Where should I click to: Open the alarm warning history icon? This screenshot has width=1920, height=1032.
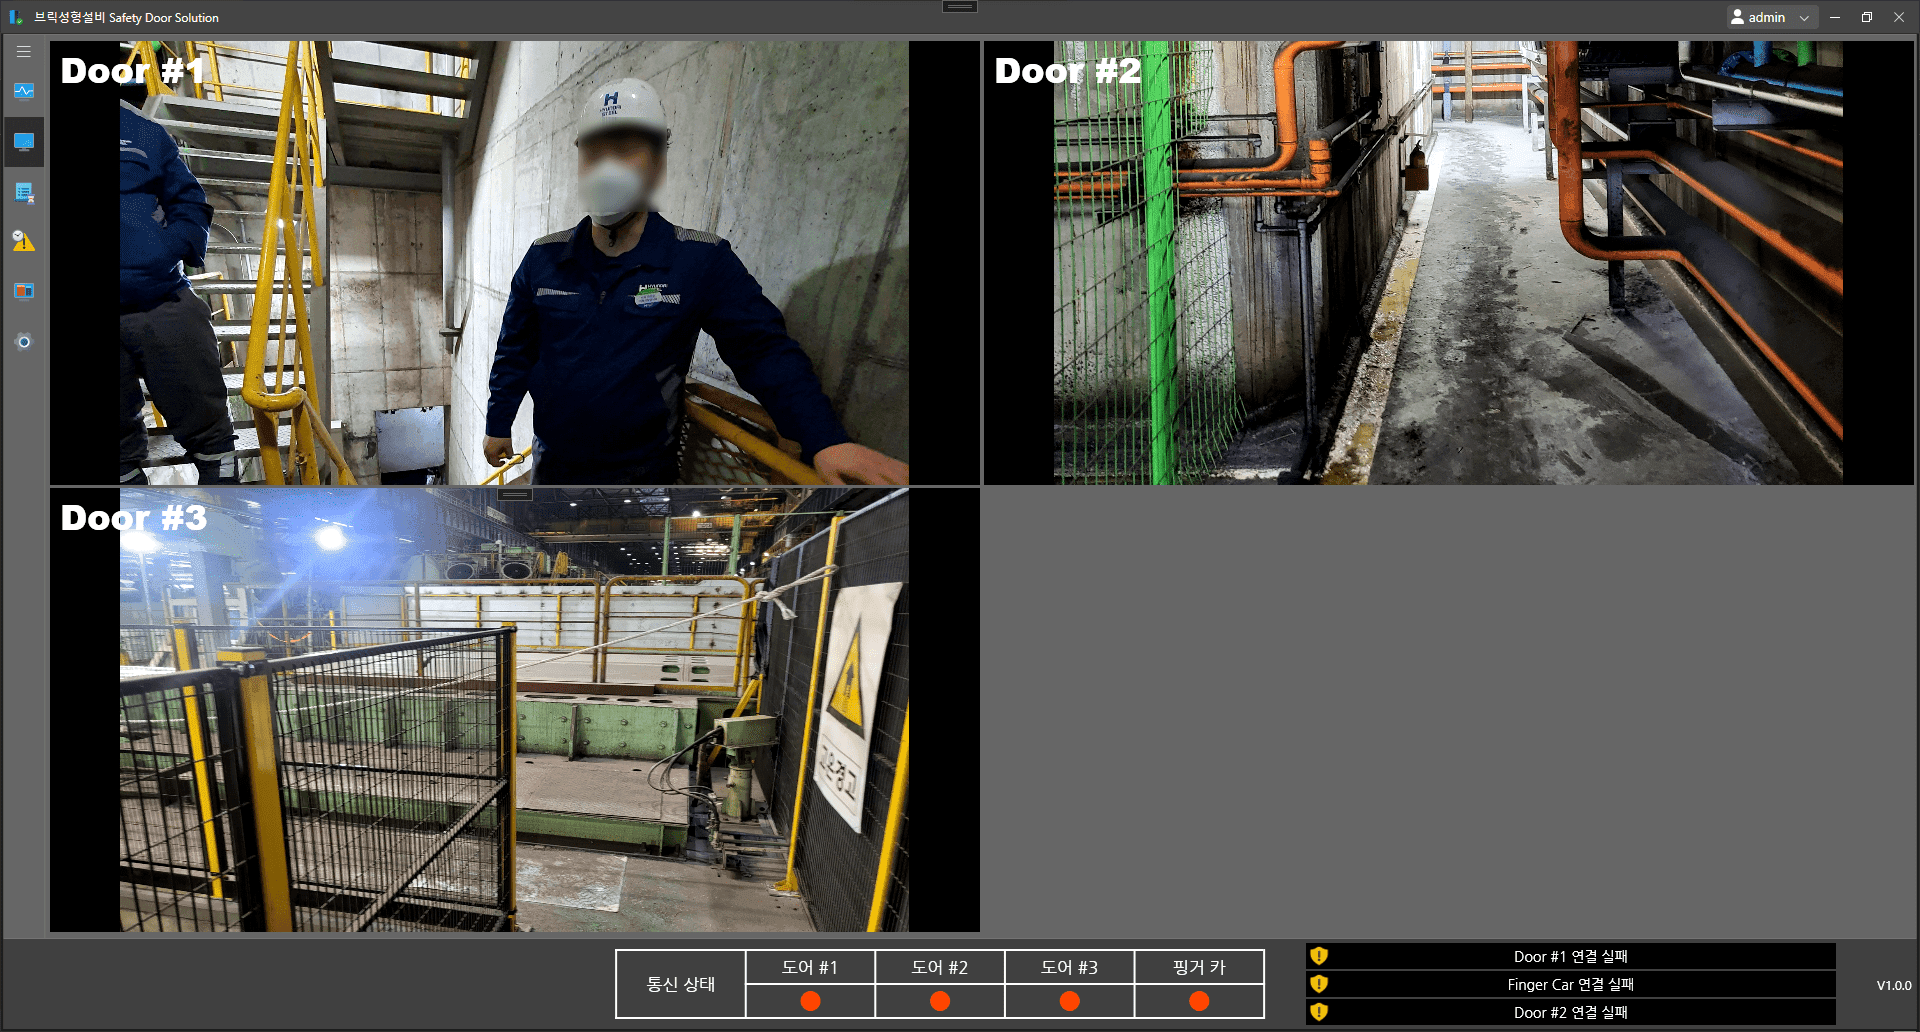click(23, 241)
